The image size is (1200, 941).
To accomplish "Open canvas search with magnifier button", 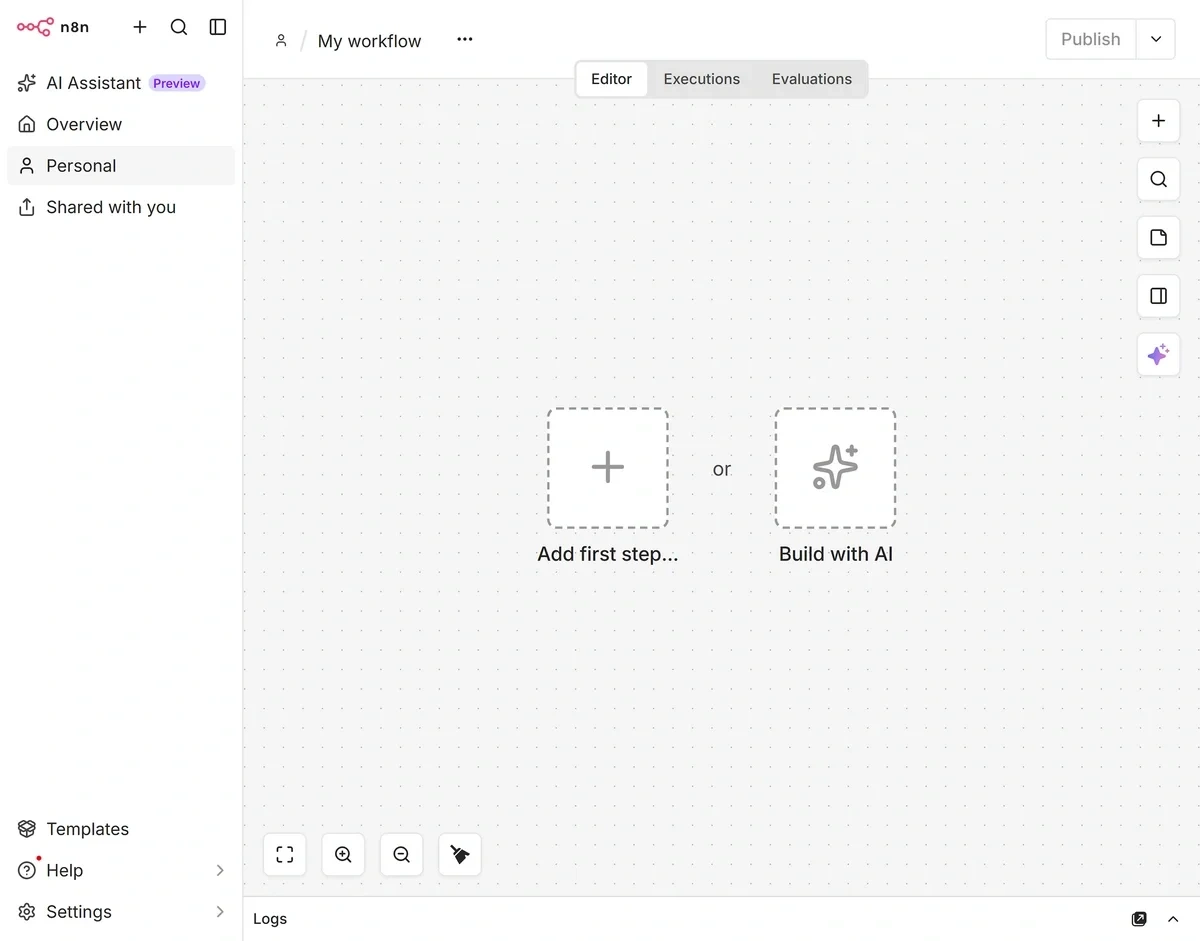I will (x=1159, y=179).
